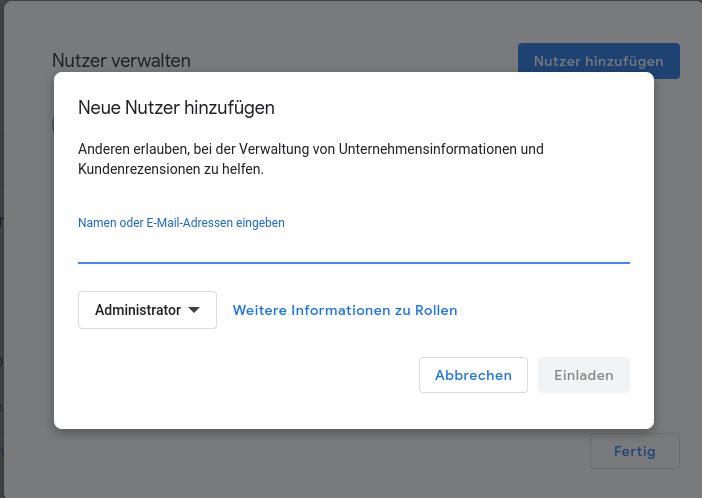Click the 'Namen oder E-Mail-Adressen eingeben' label
Viewport: 702px width, 498px height.
click(181, 223)
